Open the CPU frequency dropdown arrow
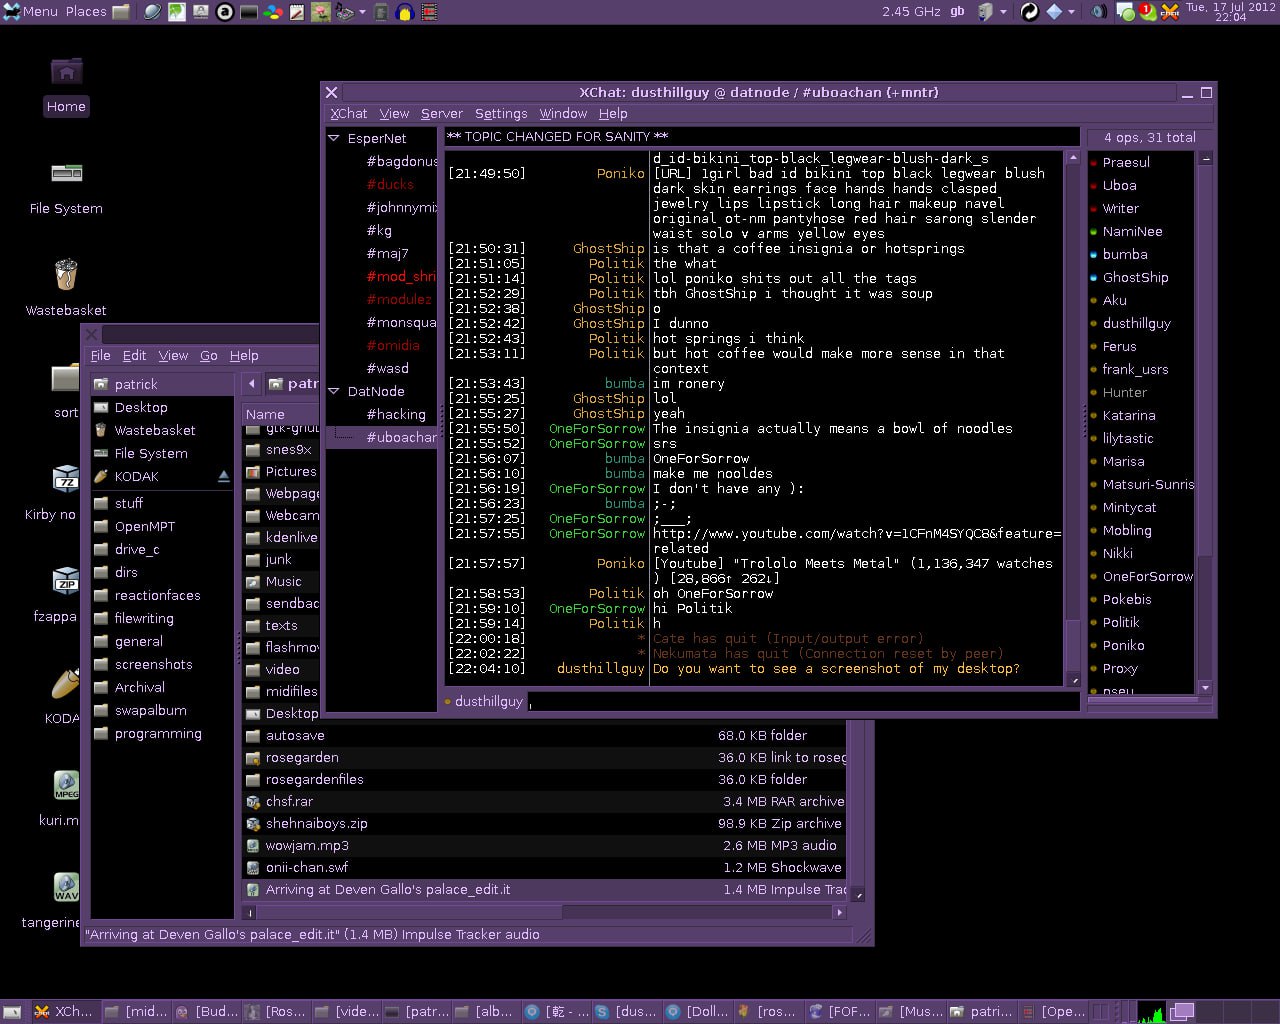This screenshot has height=1024, width=1280. tap(1003, 12)
